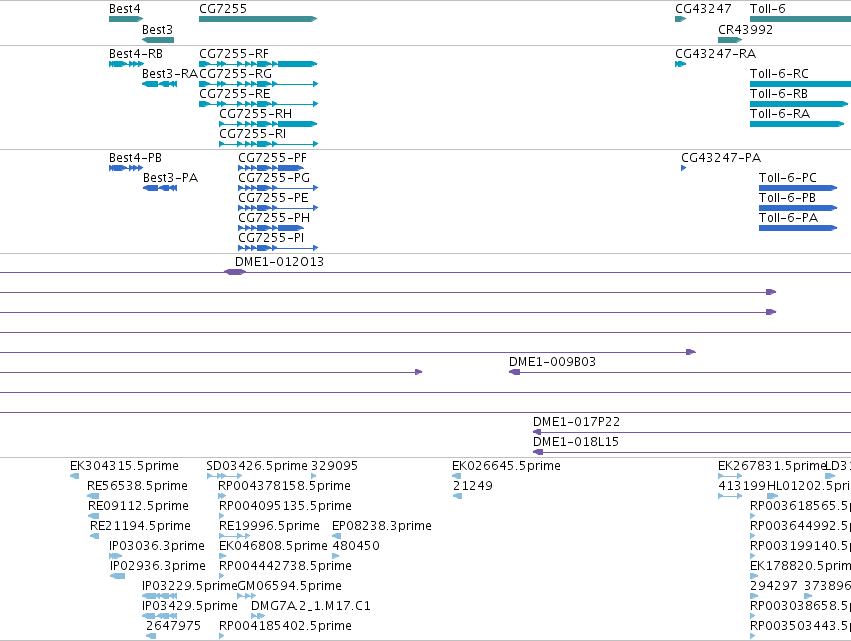Select the CG7255-PF protein feature
The width and height of the screenshot is (851, 641).
[x=271, y=168]
